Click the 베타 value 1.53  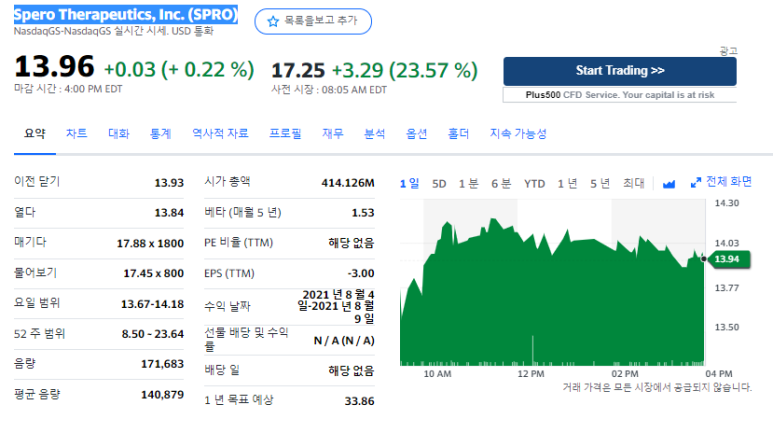pyautogui.click(x=363, y=213)
